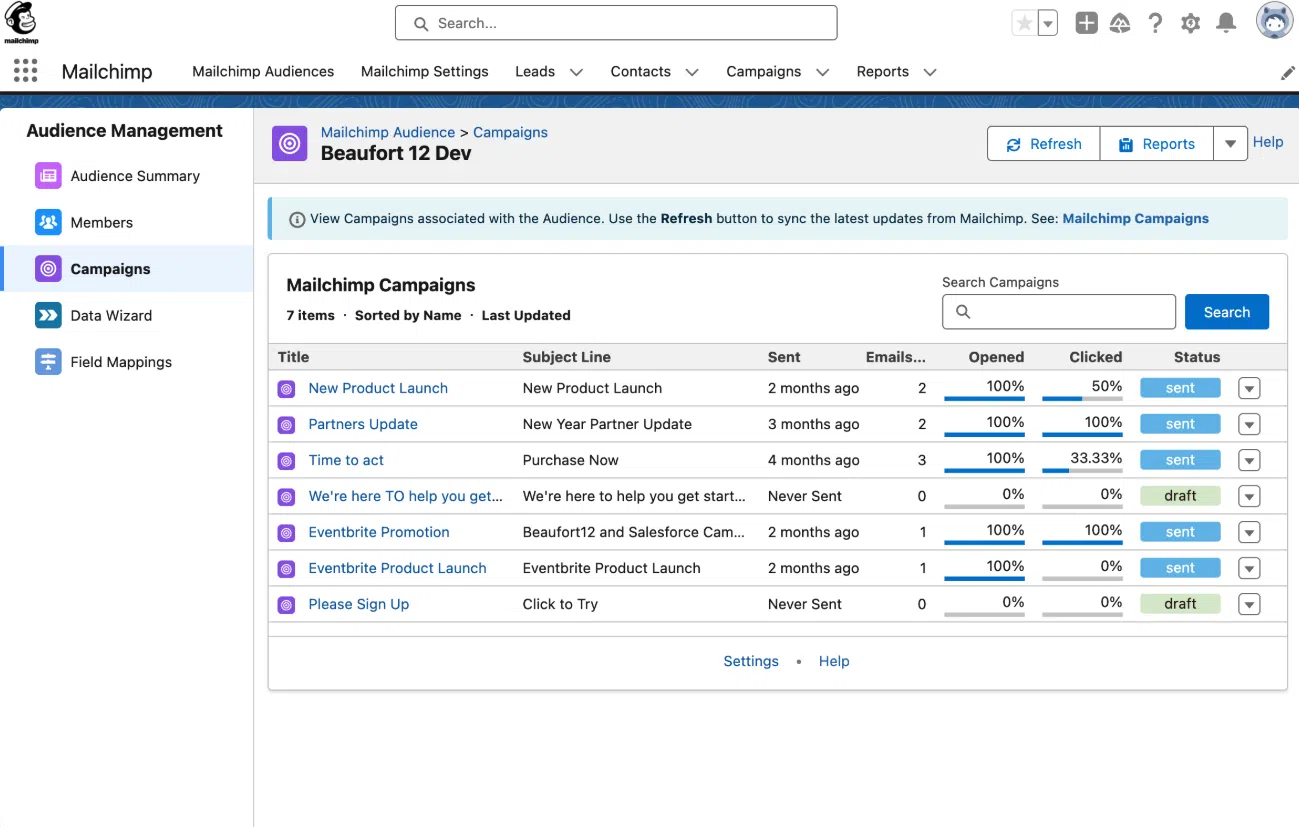Click the notifications bell icon
This screenshot has width=1299, height=827.
[1226, 23]
